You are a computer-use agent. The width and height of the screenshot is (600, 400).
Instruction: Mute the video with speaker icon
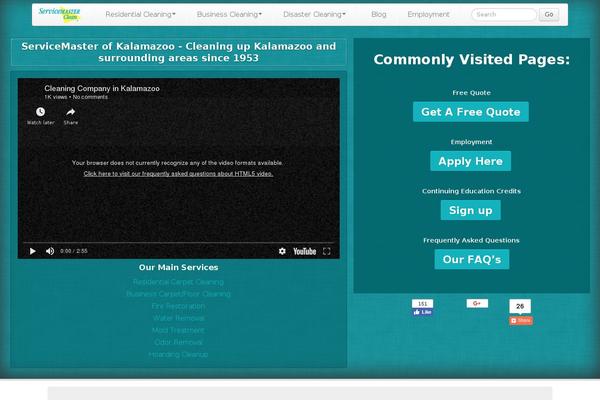click(x=50, y=251)
